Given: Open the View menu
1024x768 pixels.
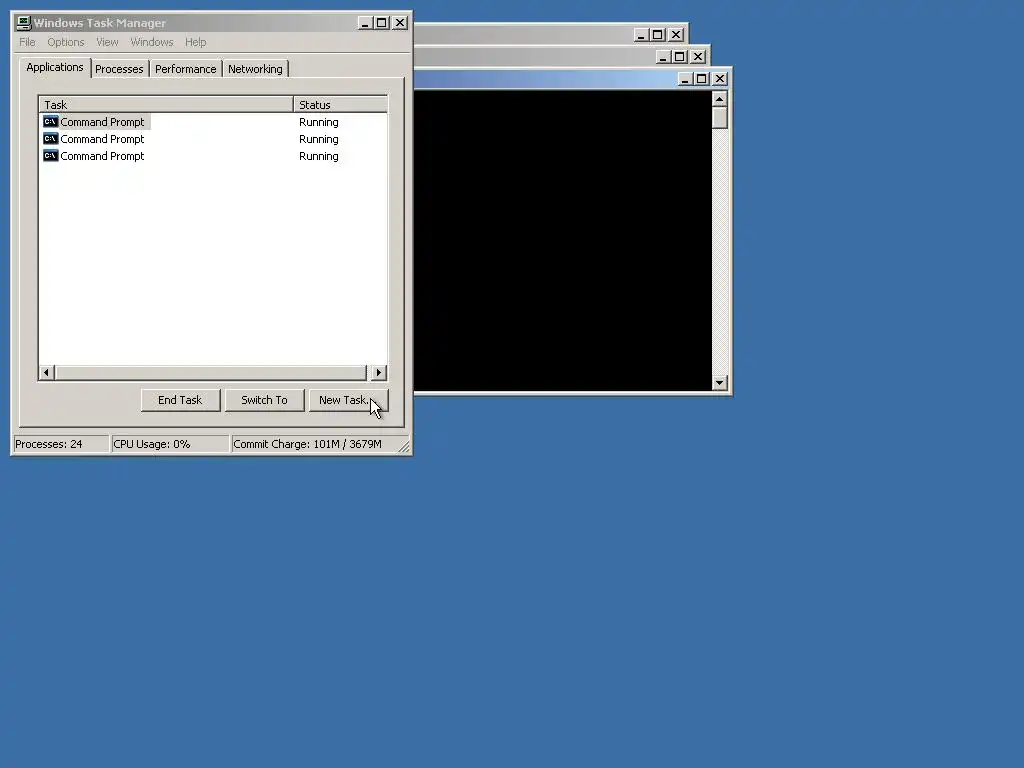Looking at the screenshot, I should tap(107, 42).
